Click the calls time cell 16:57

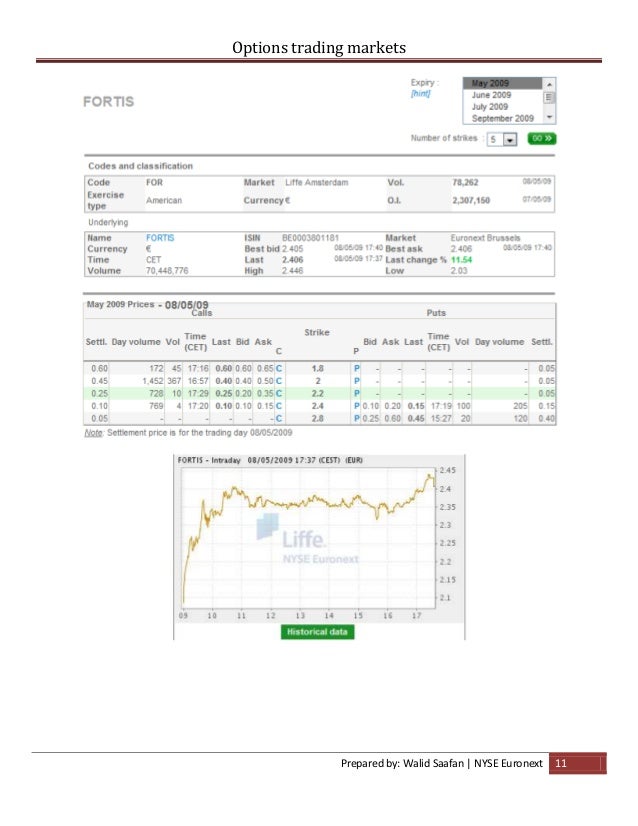point(198,381)
